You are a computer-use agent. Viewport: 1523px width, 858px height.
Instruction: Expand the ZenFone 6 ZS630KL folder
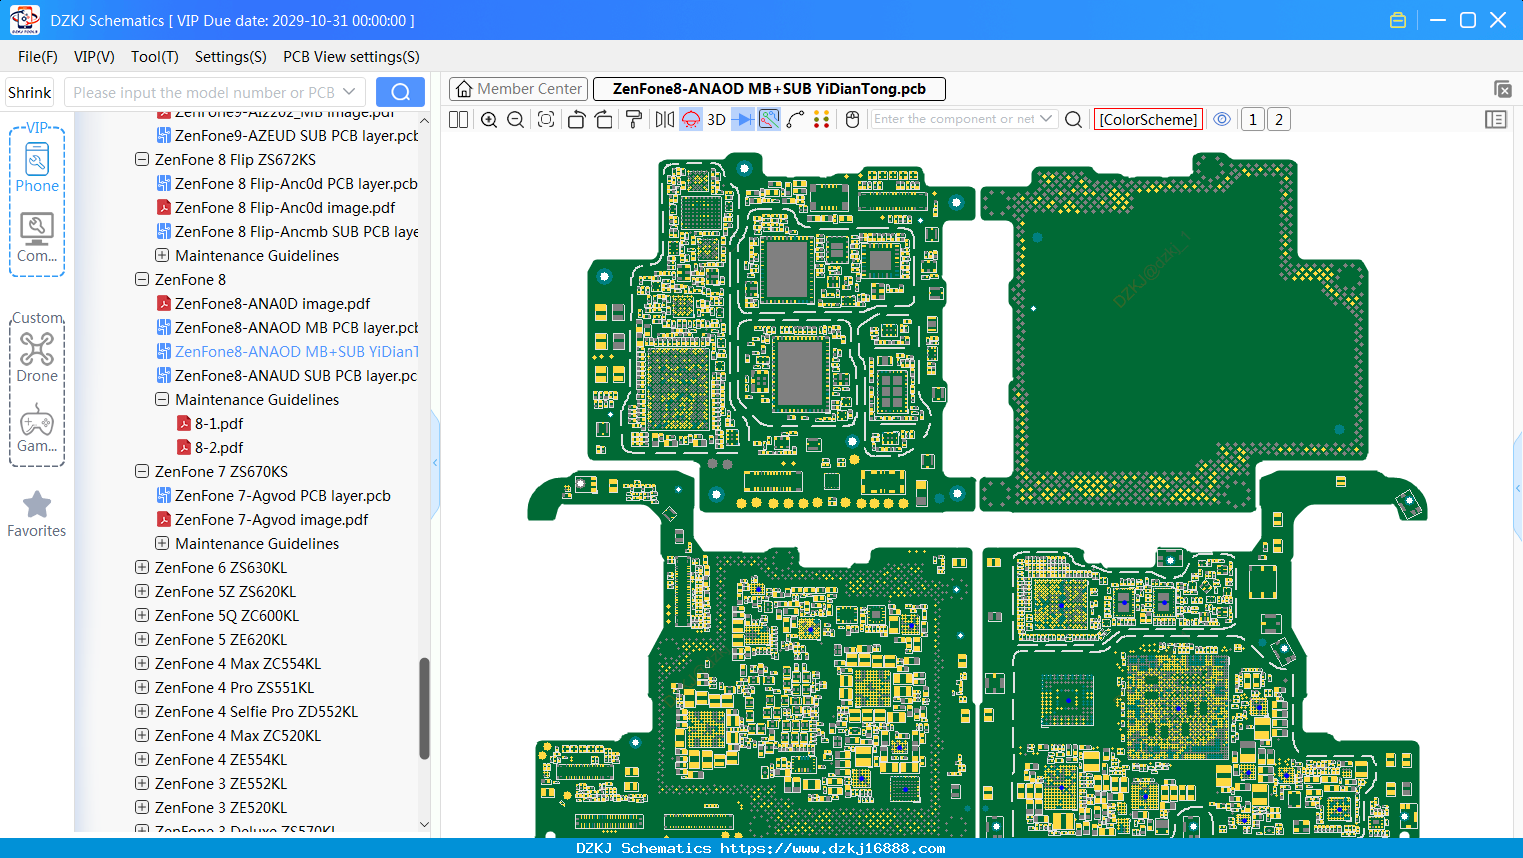point(142,568)
